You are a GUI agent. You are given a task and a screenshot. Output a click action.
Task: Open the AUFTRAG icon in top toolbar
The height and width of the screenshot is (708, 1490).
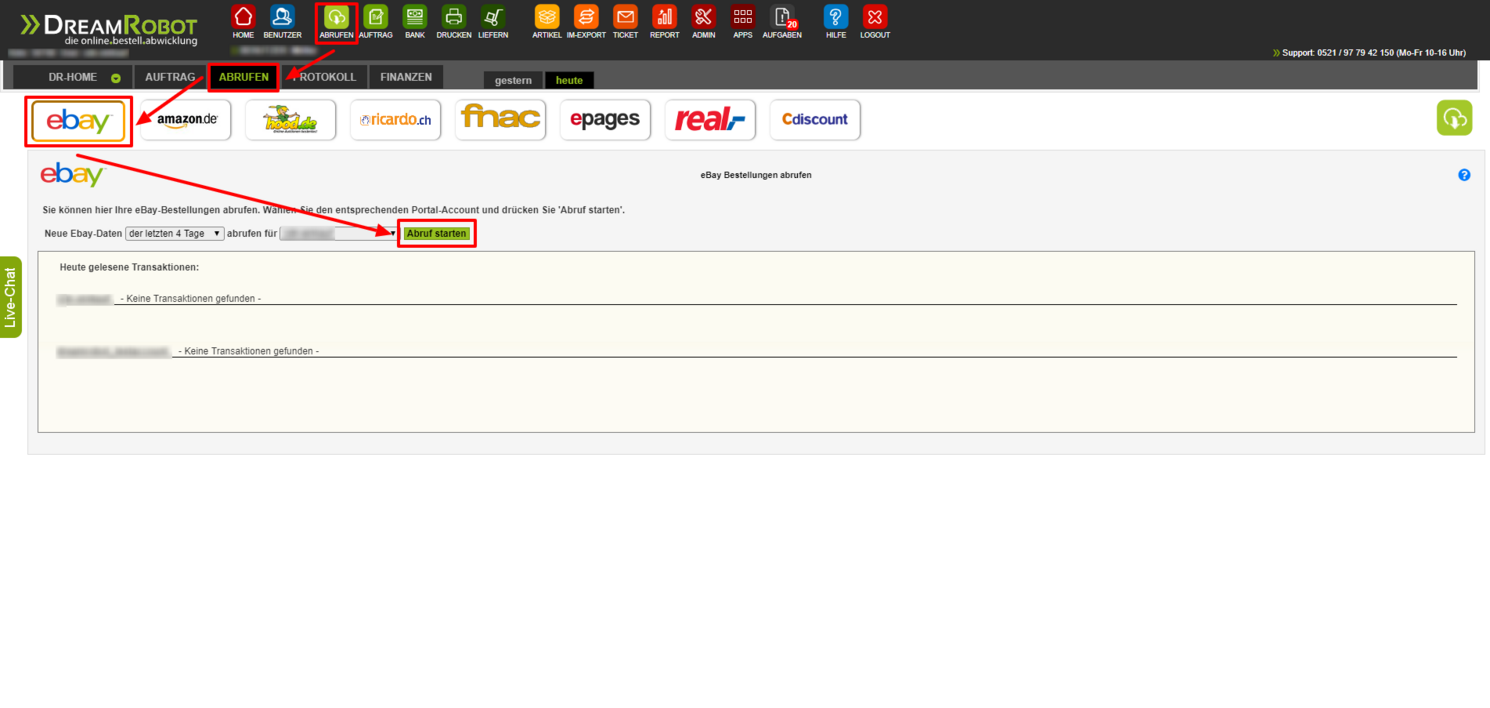coord(376,16)
